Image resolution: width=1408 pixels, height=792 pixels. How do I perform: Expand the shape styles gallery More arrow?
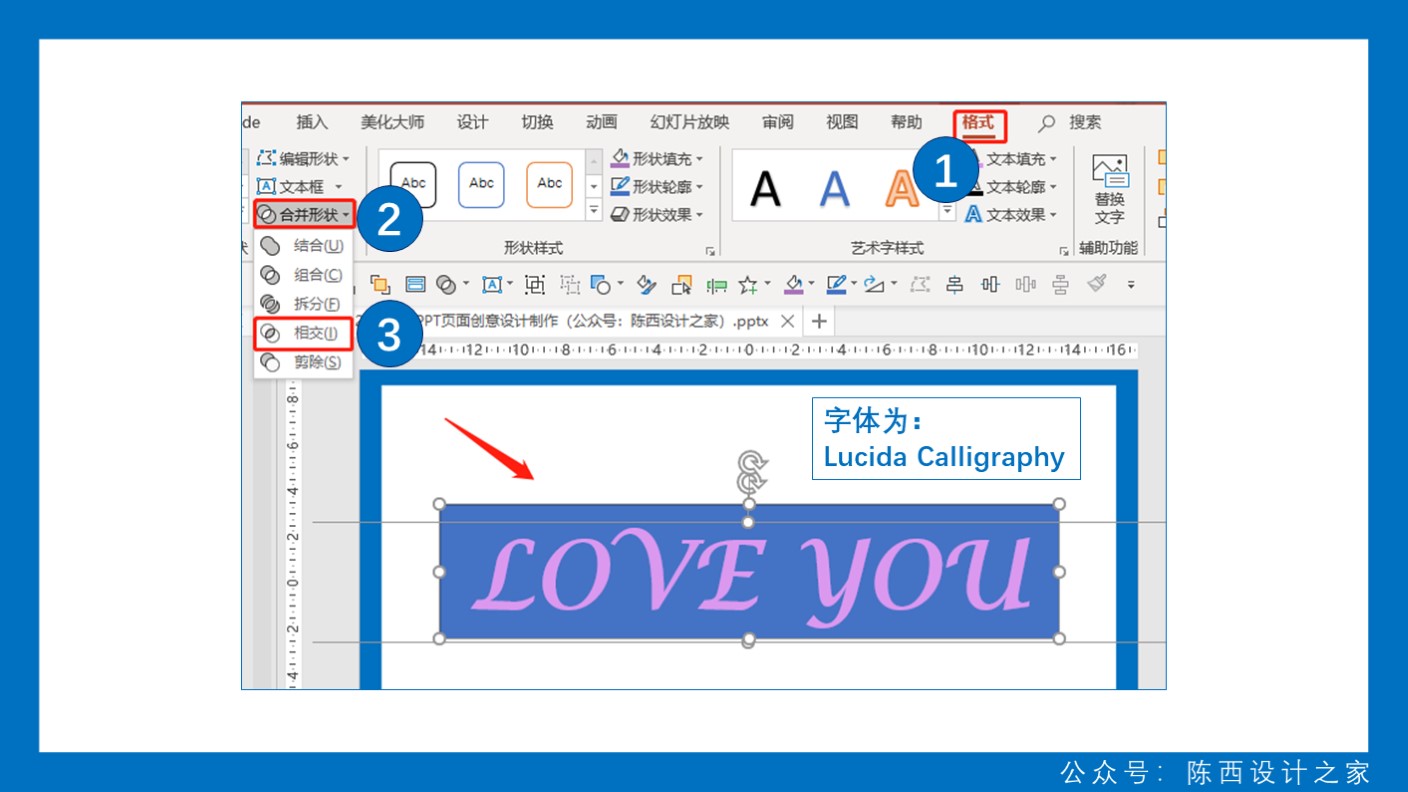tap(594, 211)
